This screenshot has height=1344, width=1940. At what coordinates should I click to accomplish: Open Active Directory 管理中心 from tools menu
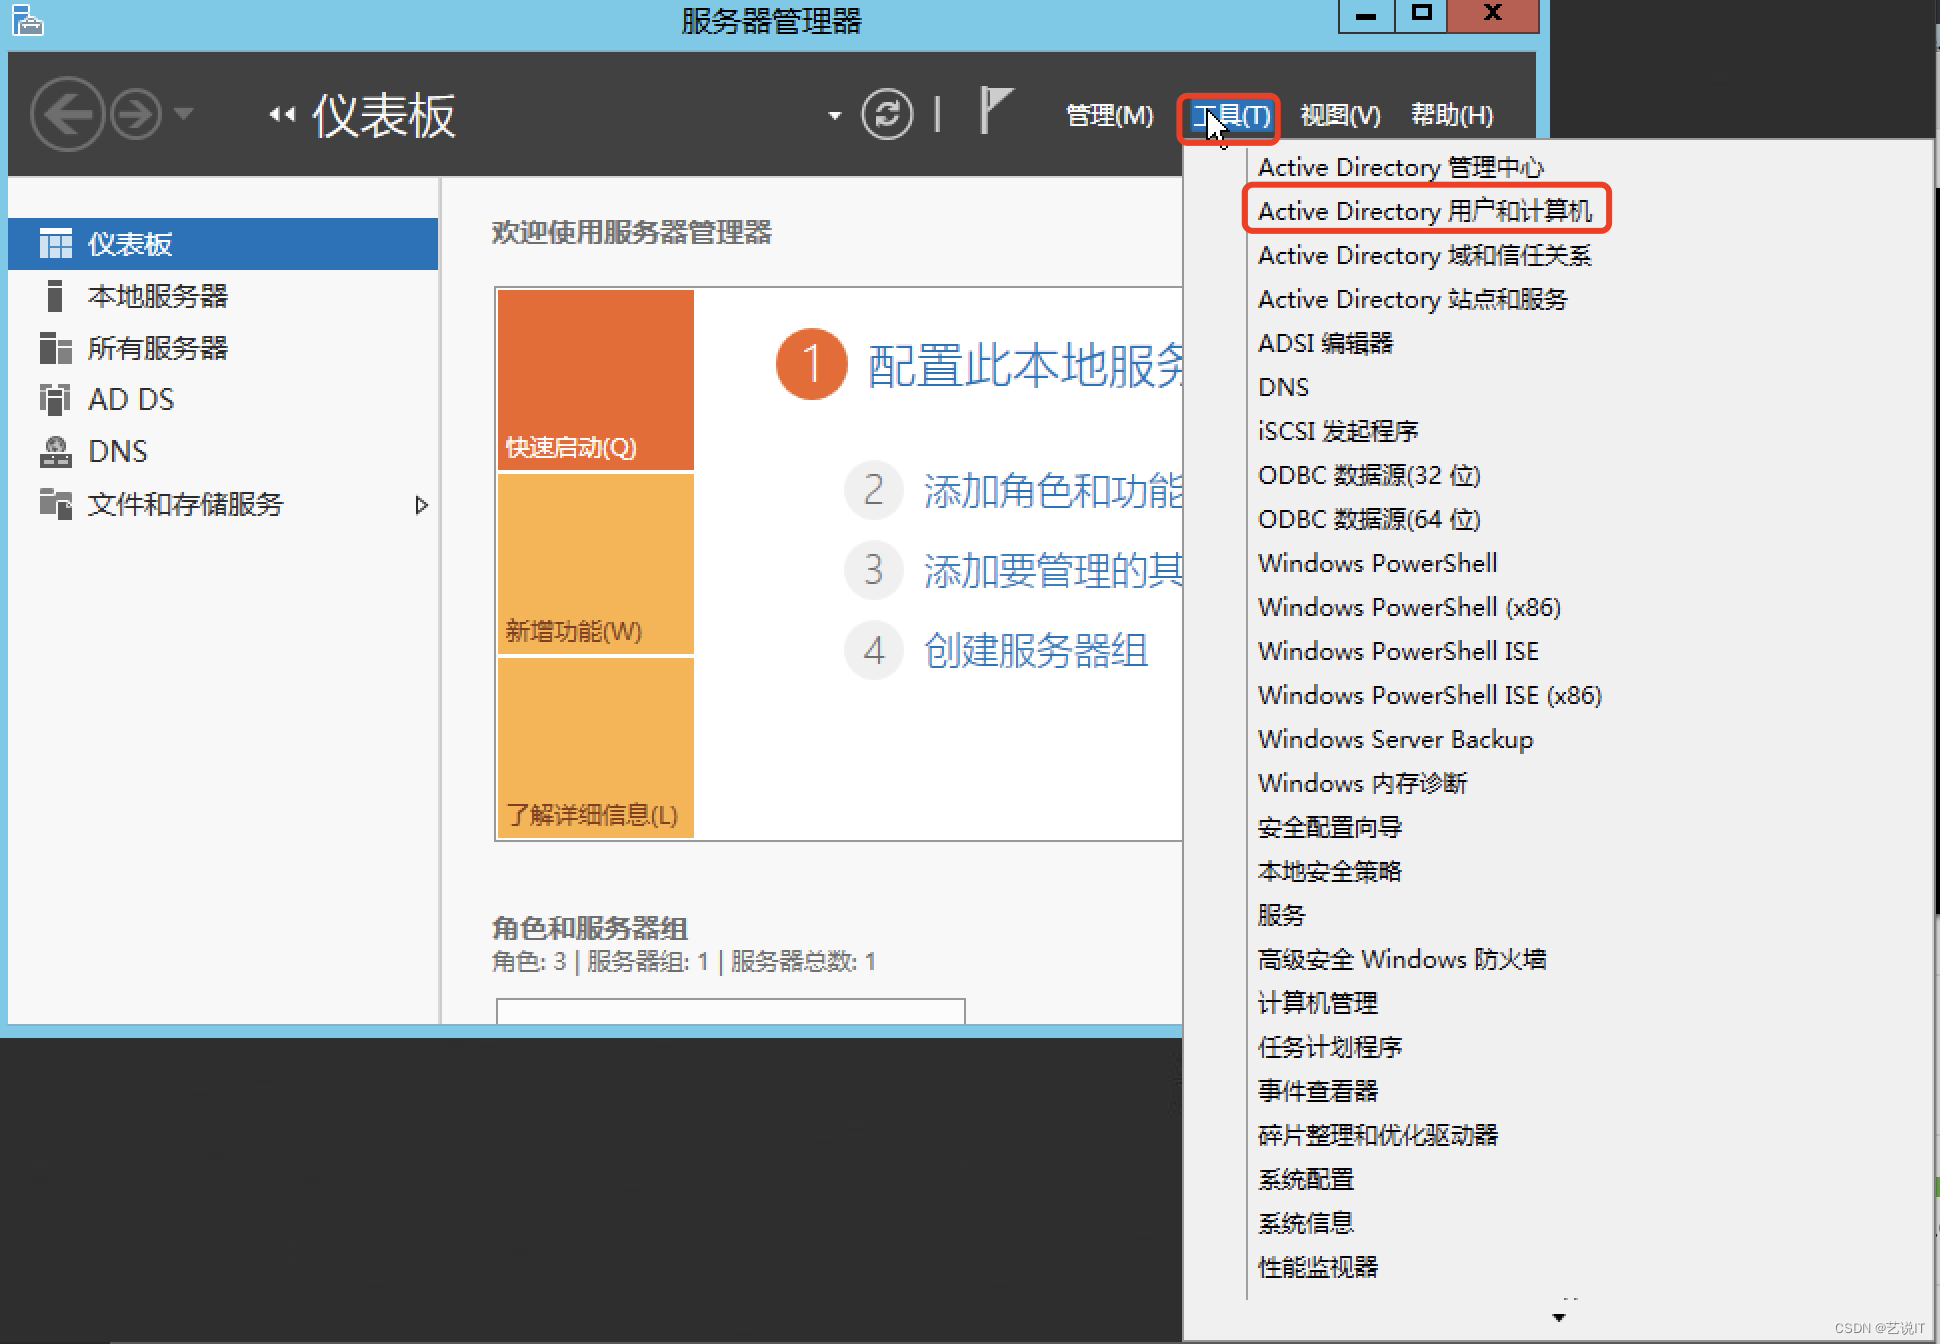[x=1401, y=167]
